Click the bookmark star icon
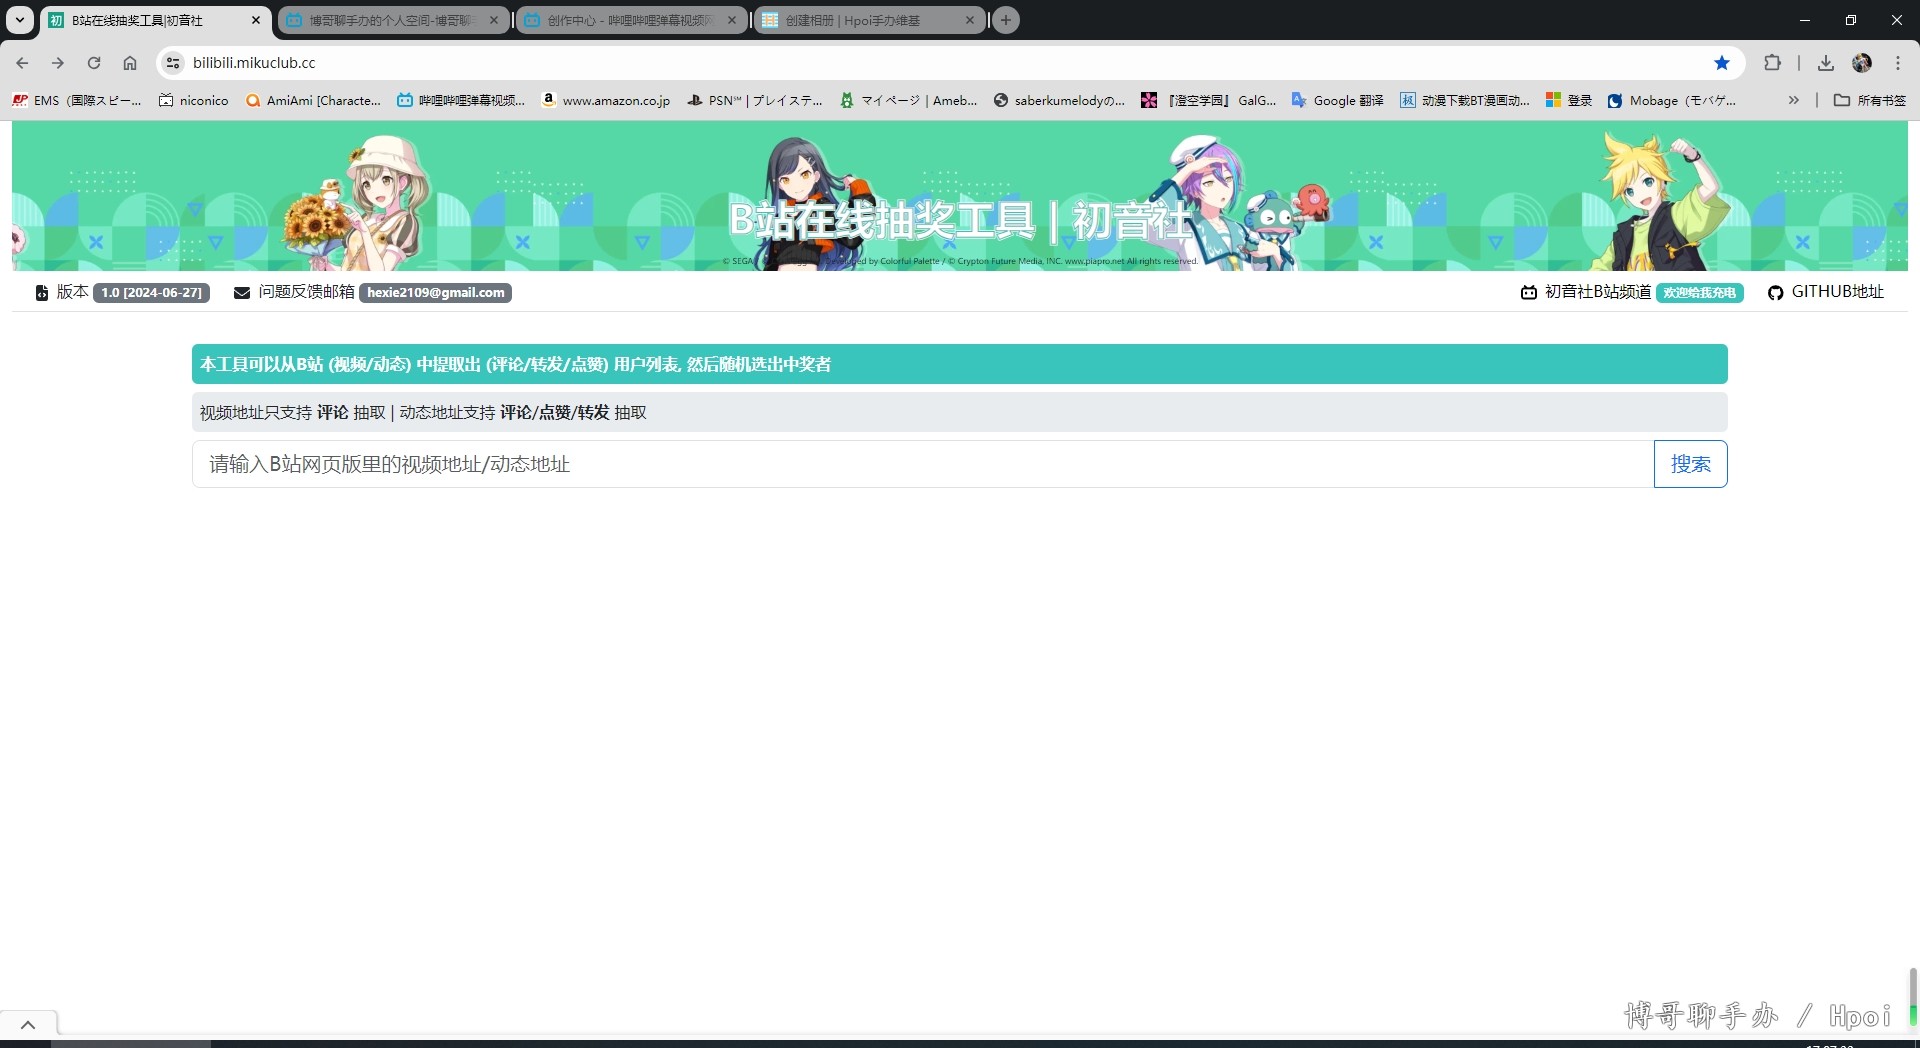The height and width of the screenshot is (1048, 1920). click(1722, 63)
